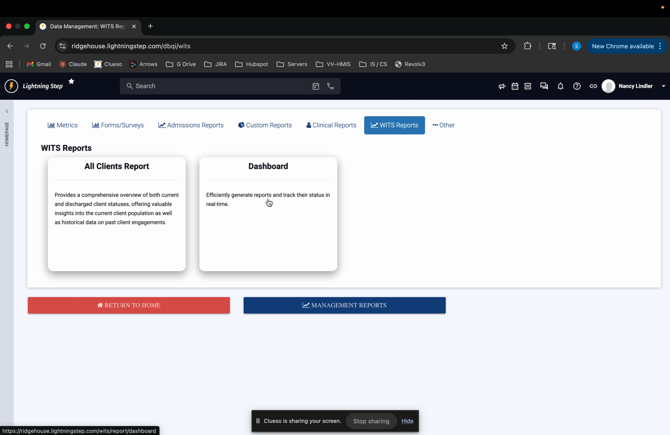
Task: Expand the collapsed Homepage sidebar arrow
Action: [7, 111]
